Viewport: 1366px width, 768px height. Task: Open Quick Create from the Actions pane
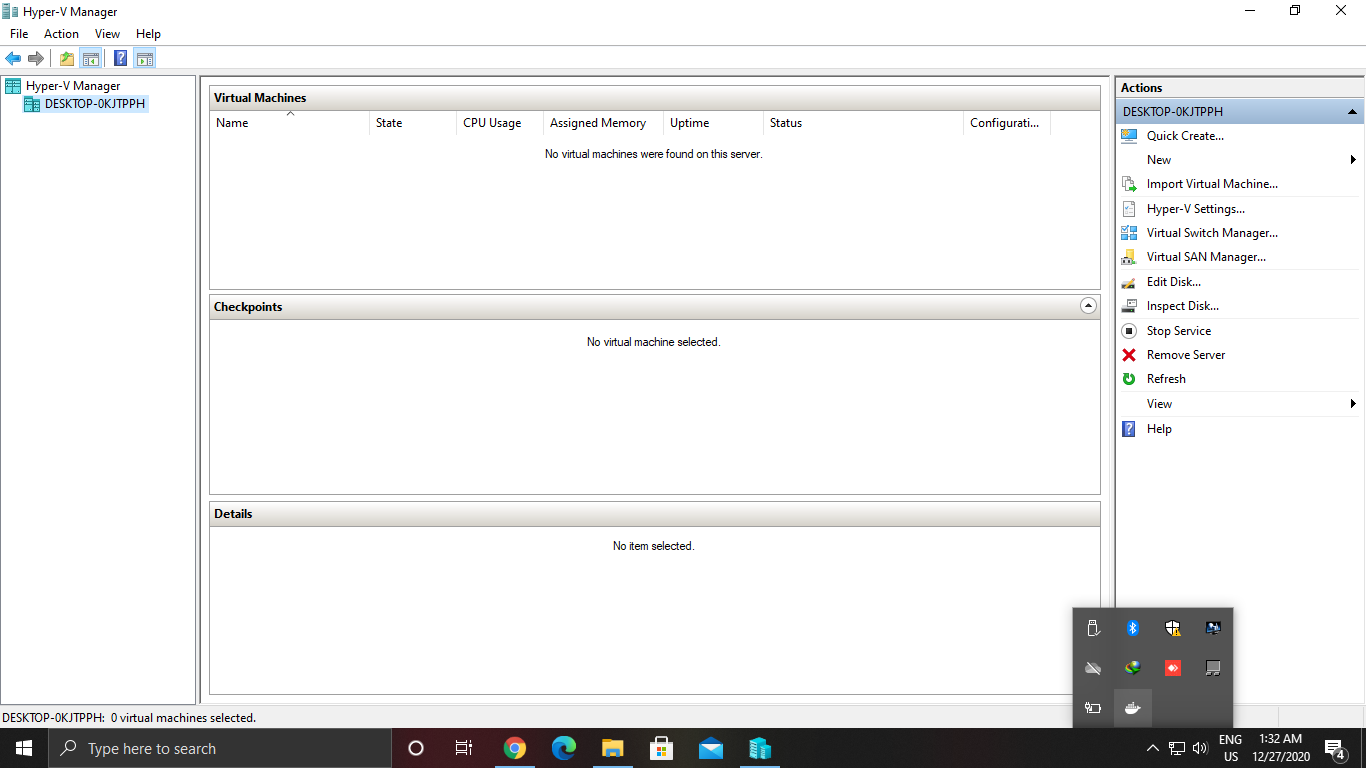(x=1186, y=135)
